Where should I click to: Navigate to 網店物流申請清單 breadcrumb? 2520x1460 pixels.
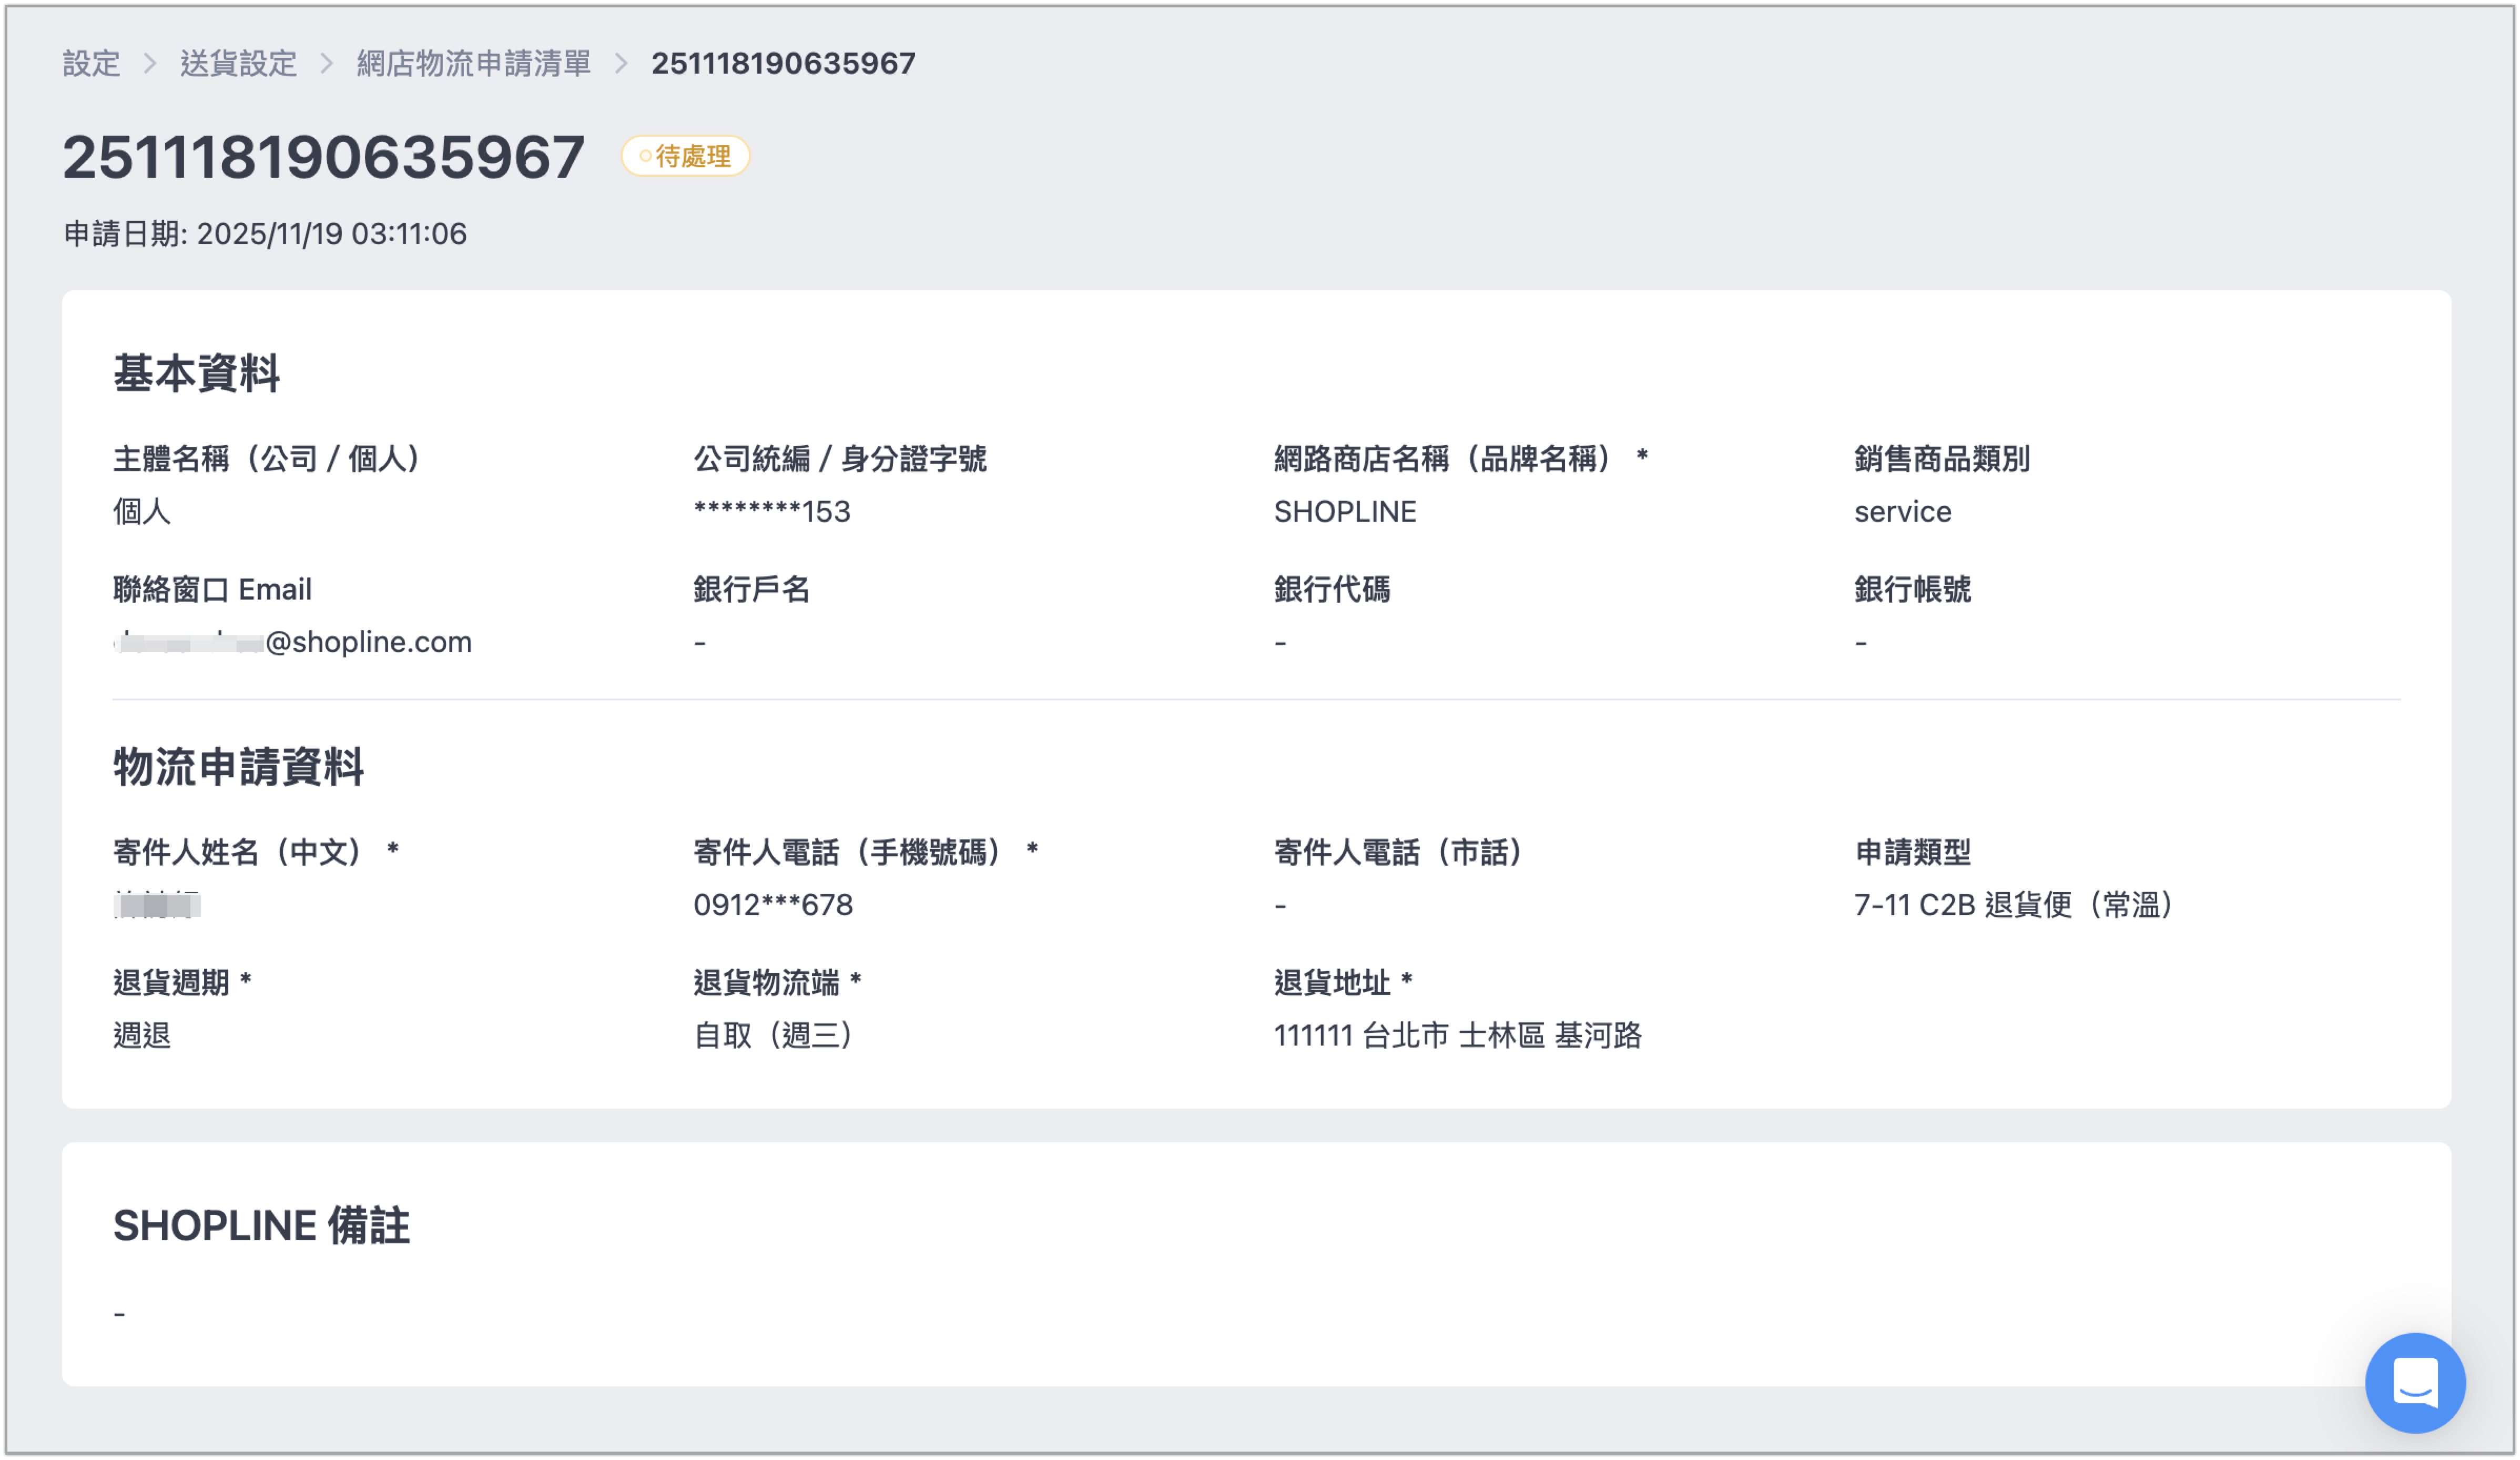tap(474, 64)
